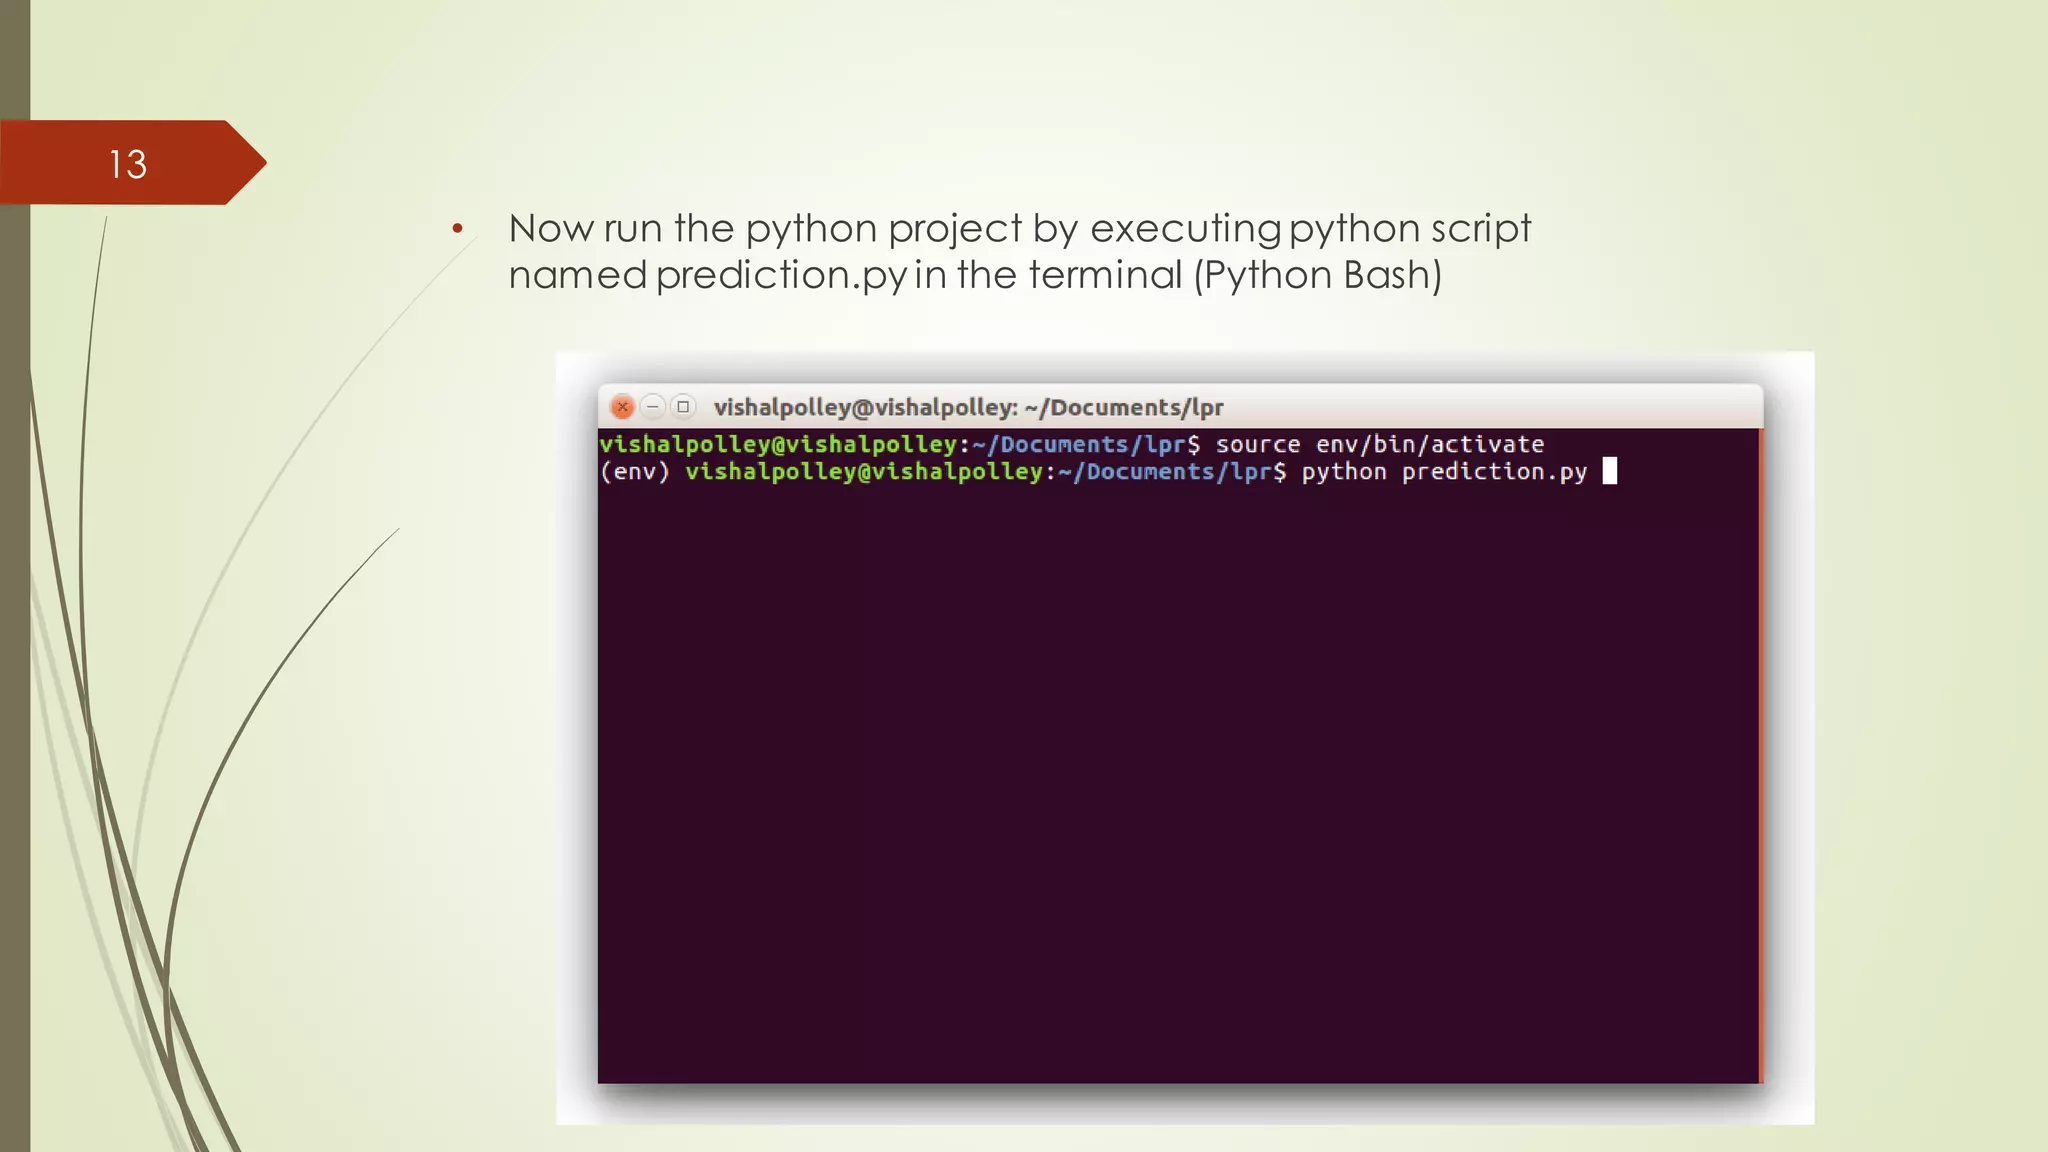Screen dimensions: 2048x1152
Task: Close the terminal window with red X button
Action: (x=622, y=407)
